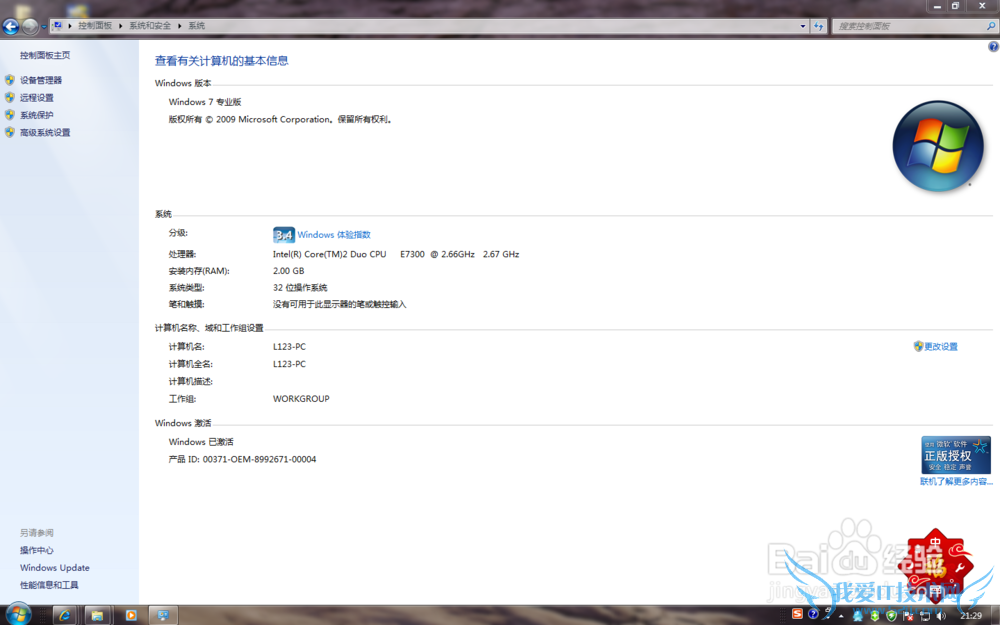Click the WORKGROUP workgroup value
1000x625 pixels.
point(301,399)
